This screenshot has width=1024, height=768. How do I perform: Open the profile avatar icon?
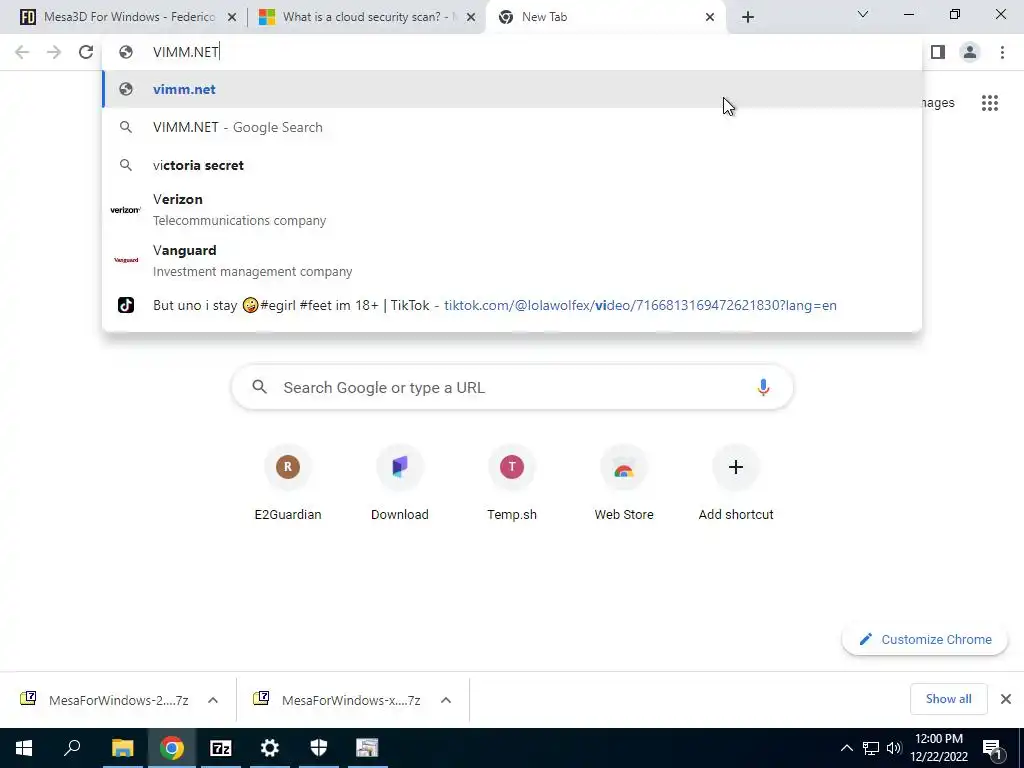[x=970, y=52]
